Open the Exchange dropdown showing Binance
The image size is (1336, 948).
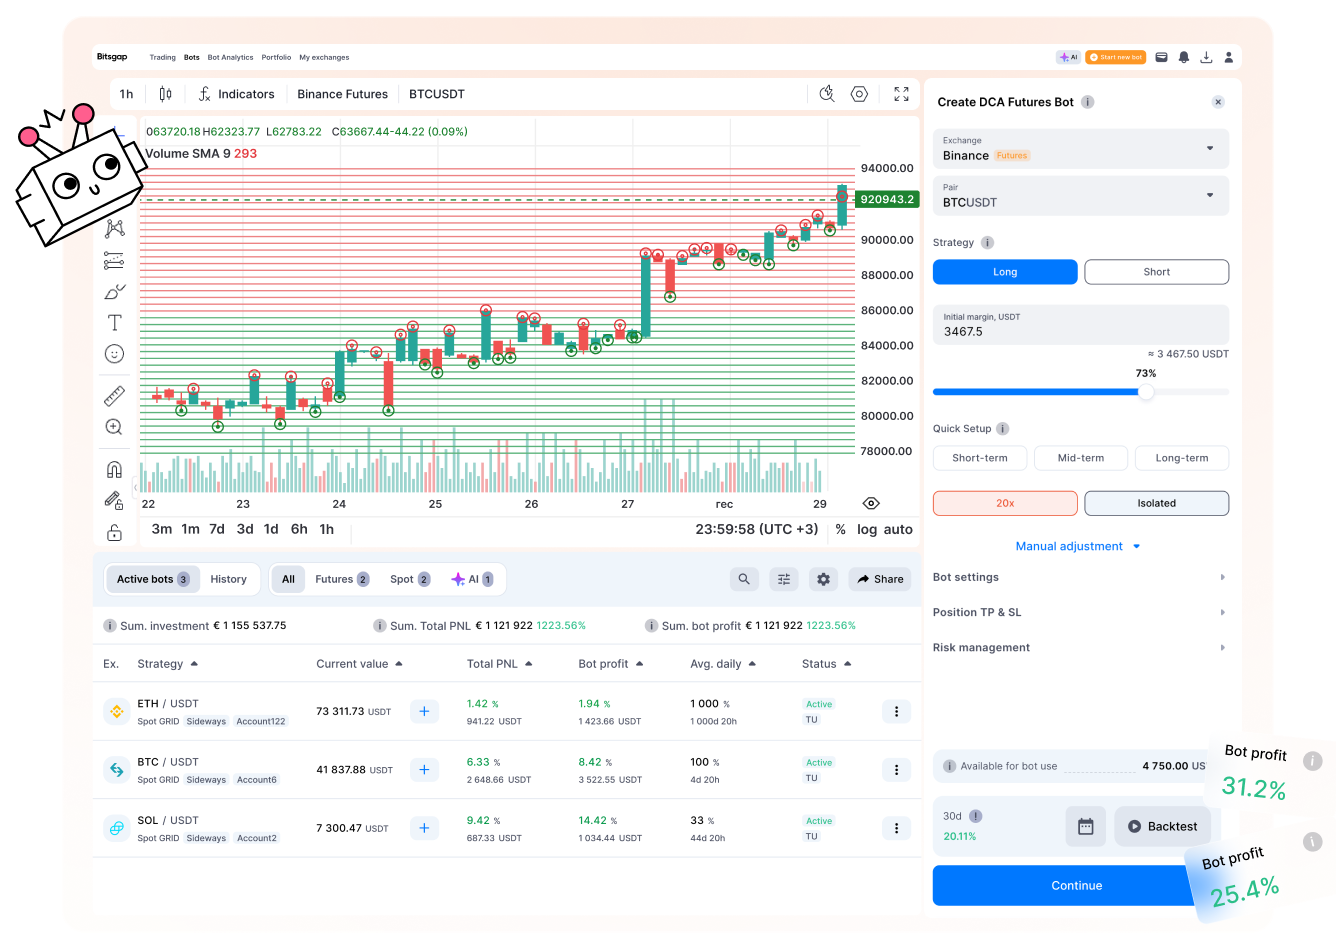[1080, 149]
